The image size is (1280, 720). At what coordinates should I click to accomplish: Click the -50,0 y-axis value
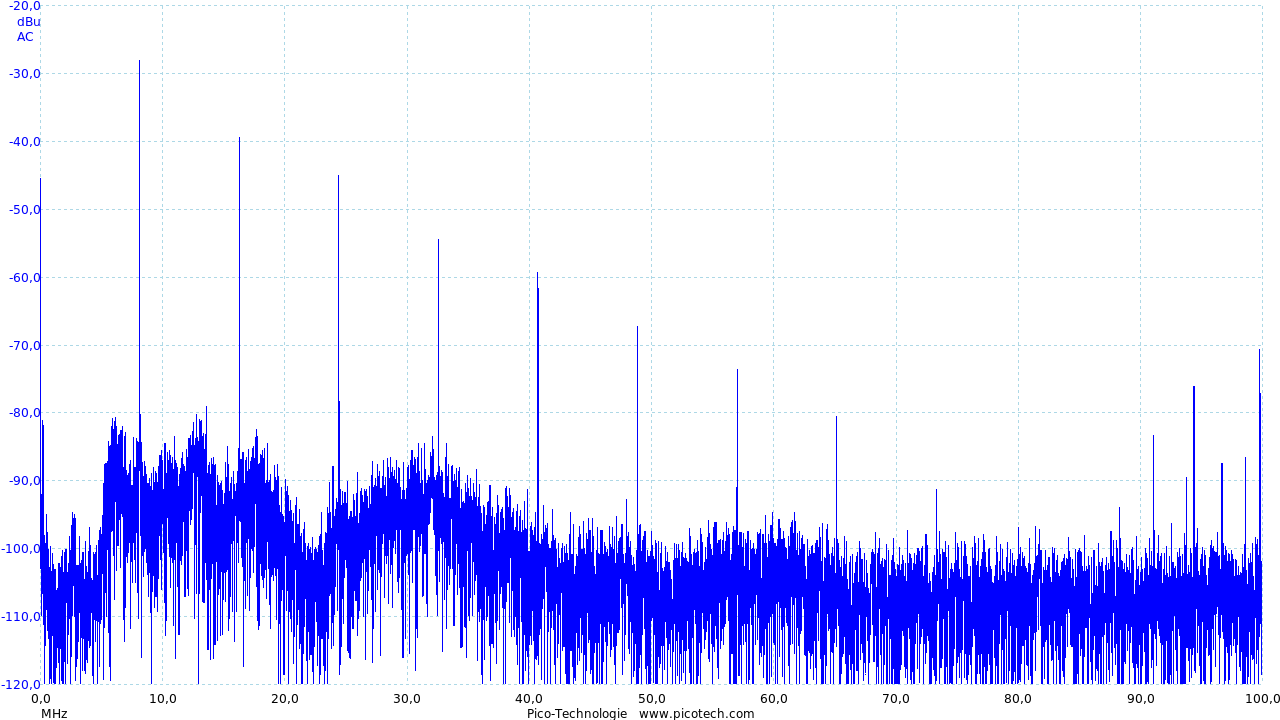[24, 209]
